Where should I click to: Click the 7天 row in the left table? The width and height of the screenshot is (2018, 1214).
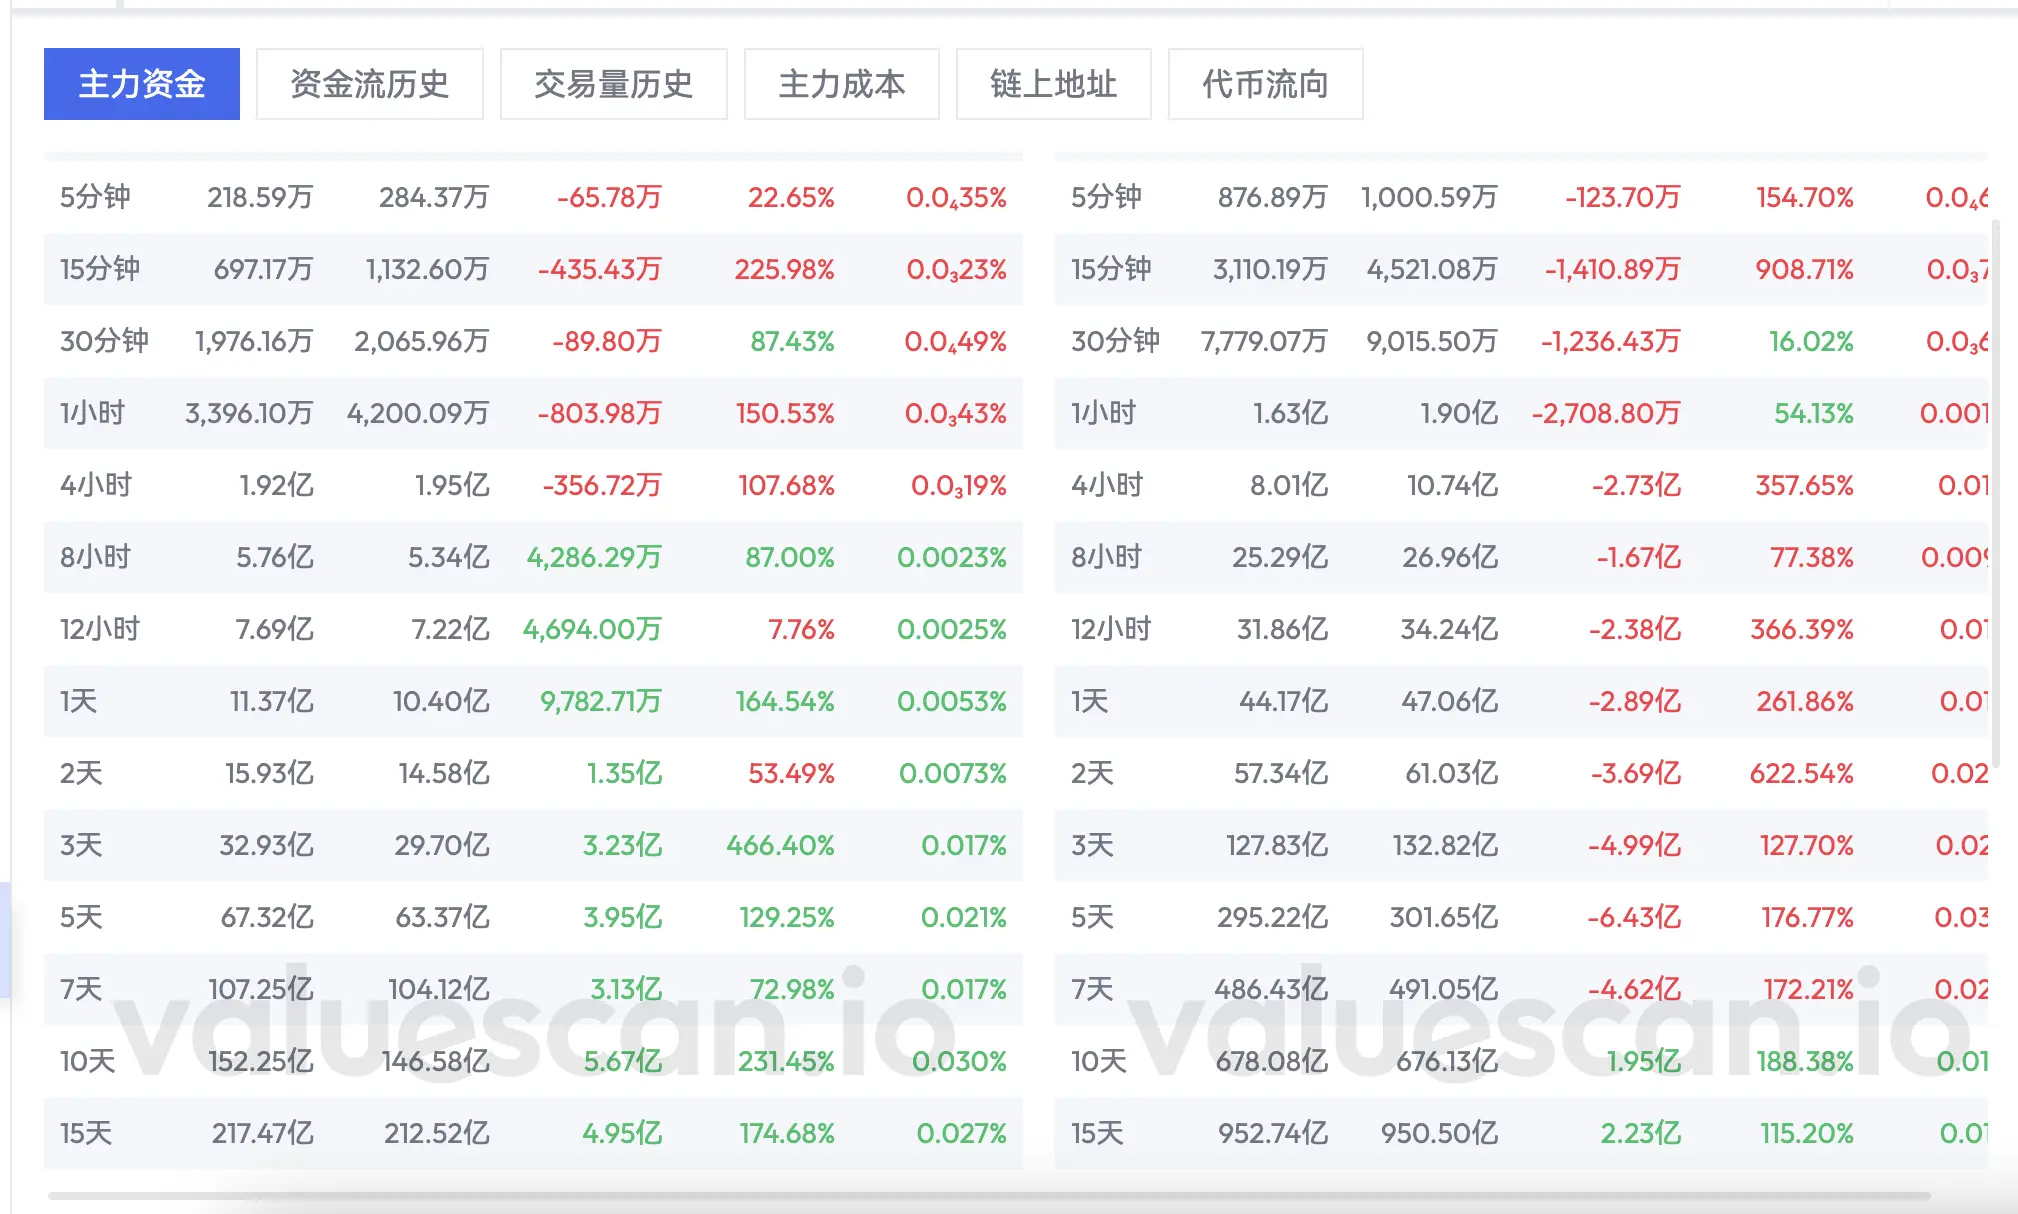point(81,989)
